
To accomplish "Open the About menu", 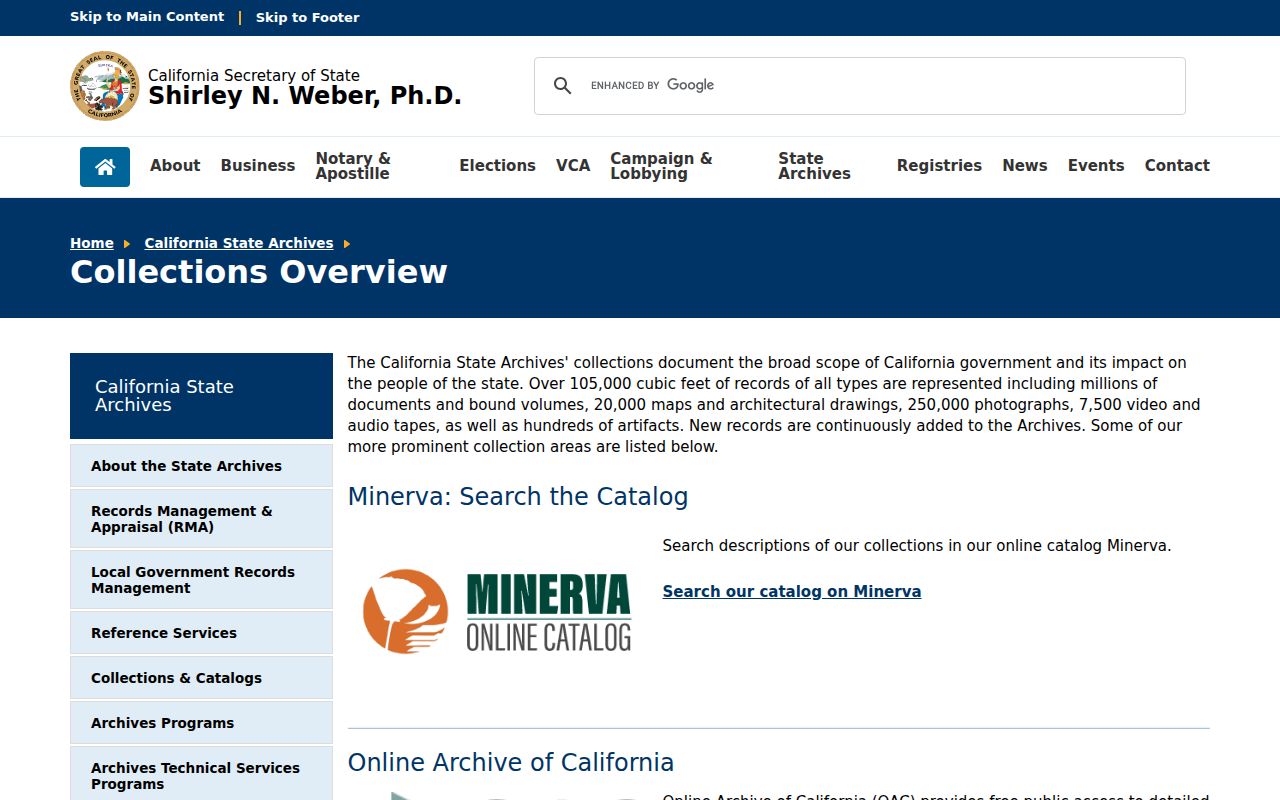I will tap(175, 166).
